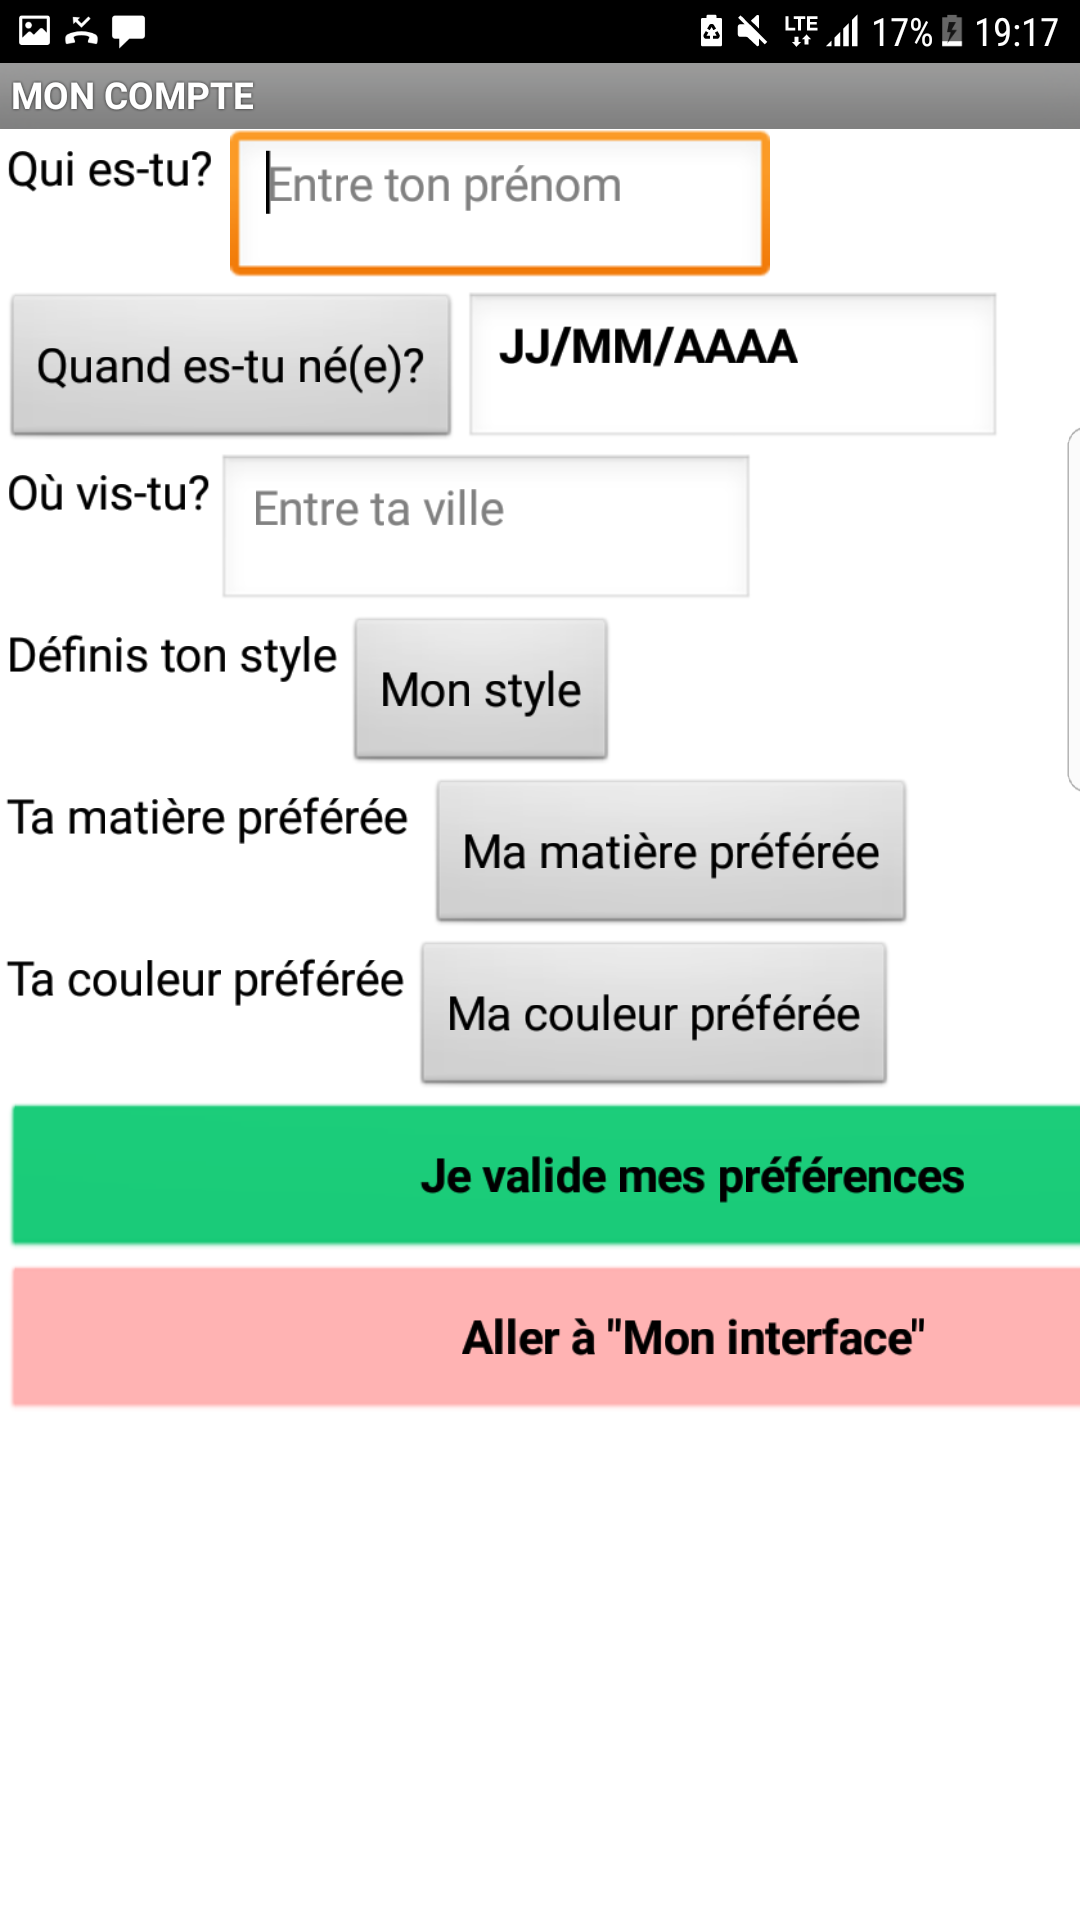The image size is (1080, 1920).
Task: Open the chat message notification icon
Action: (128, 31)
